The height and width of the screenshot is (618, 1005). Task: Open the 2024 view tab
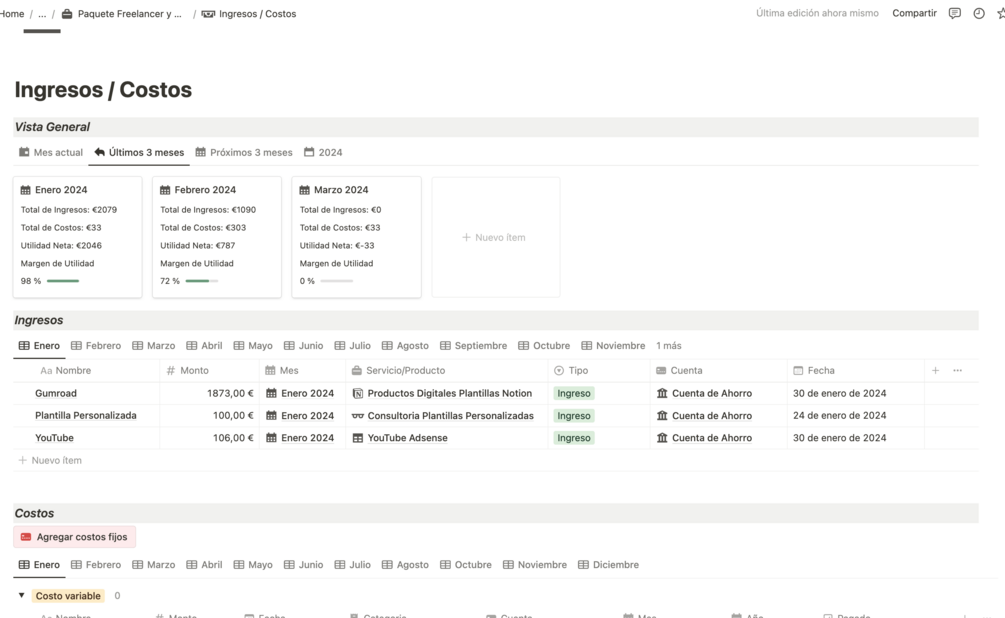(323, 153)
